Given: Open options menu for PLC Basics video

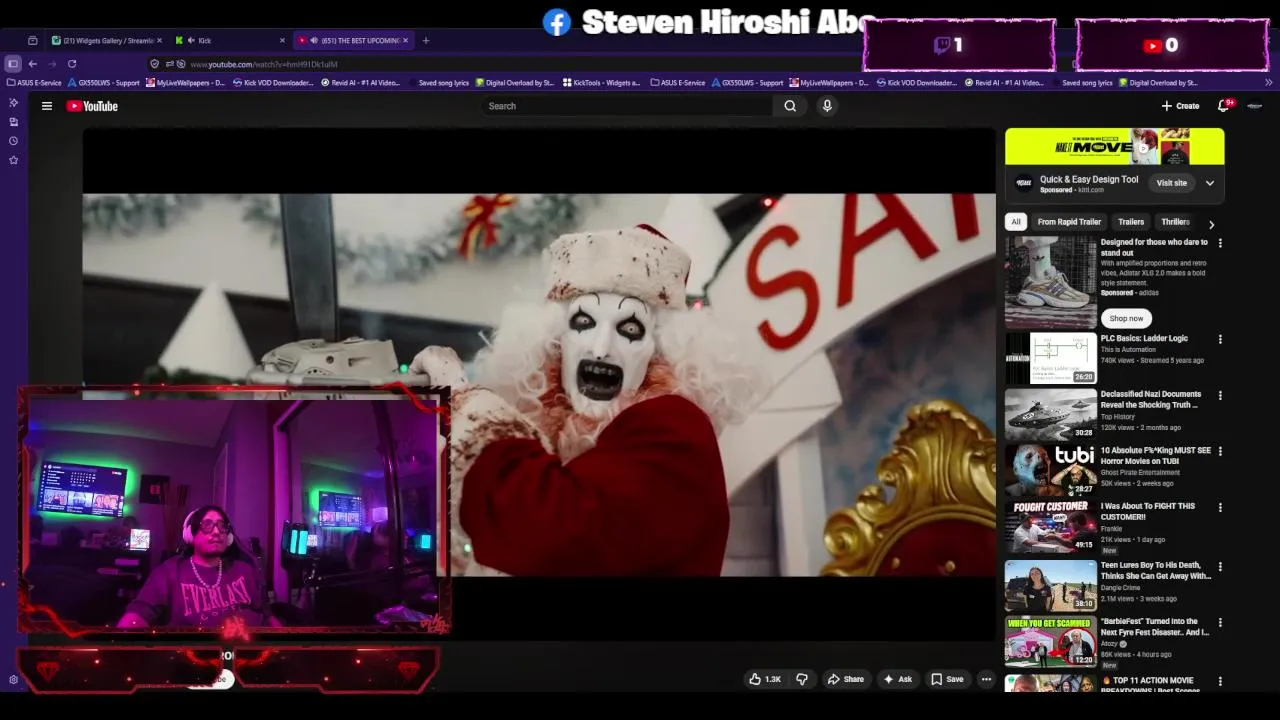Looking at the screenshot, I should tap(1219, 339).
